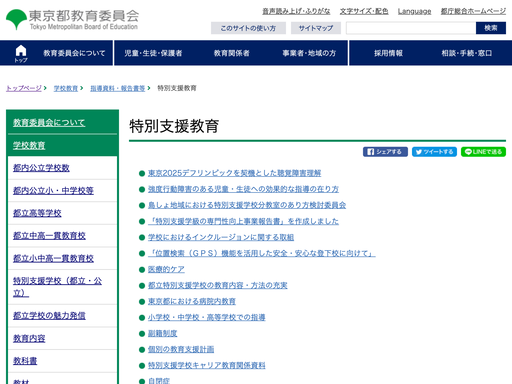Send page via LINEで送る button
The height and width of the screenshot is (384, 512).
[483, 152]
